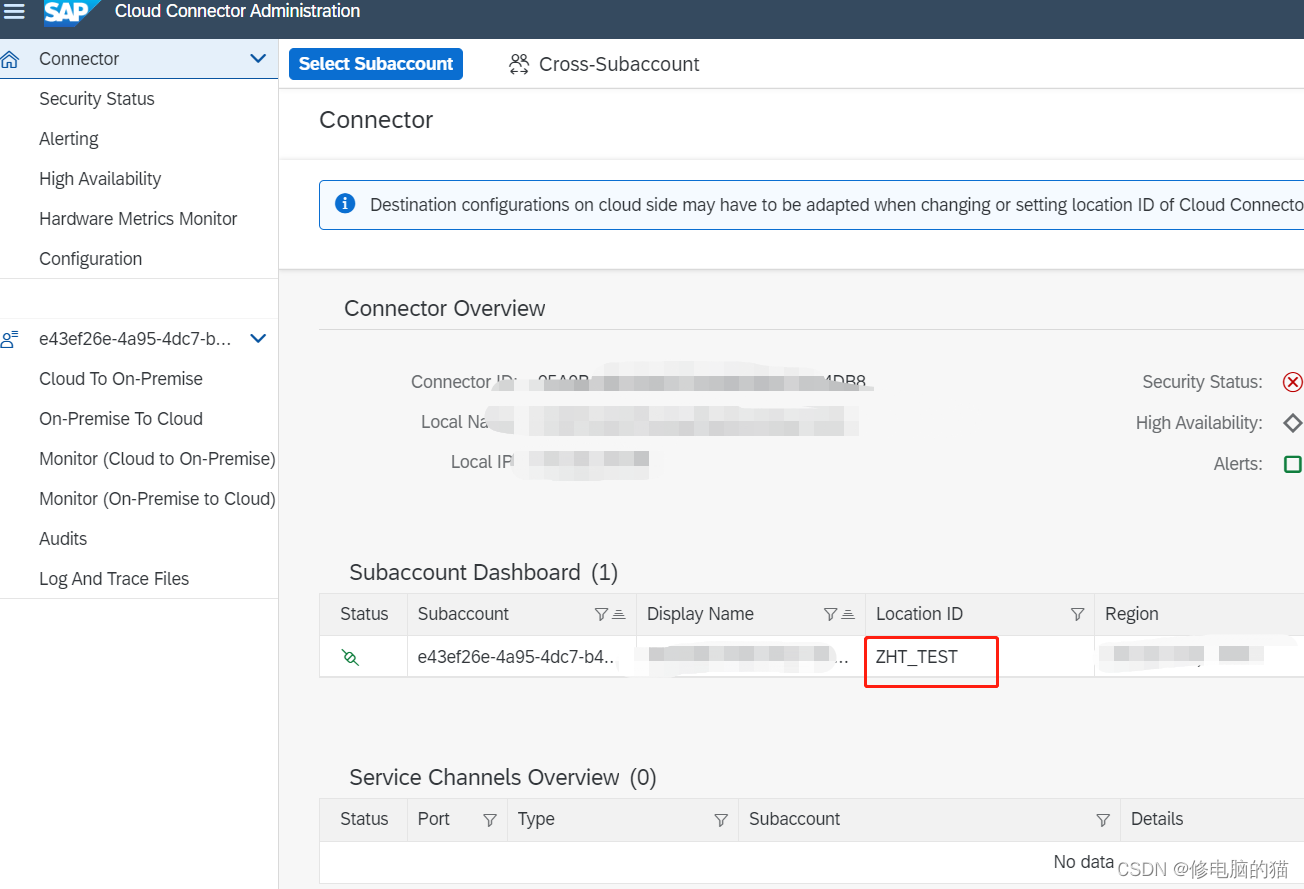The width and height of the screenshot is (1304, 889).
Task: Click Cloud Connector Administration title
Action: pos(238,11)
